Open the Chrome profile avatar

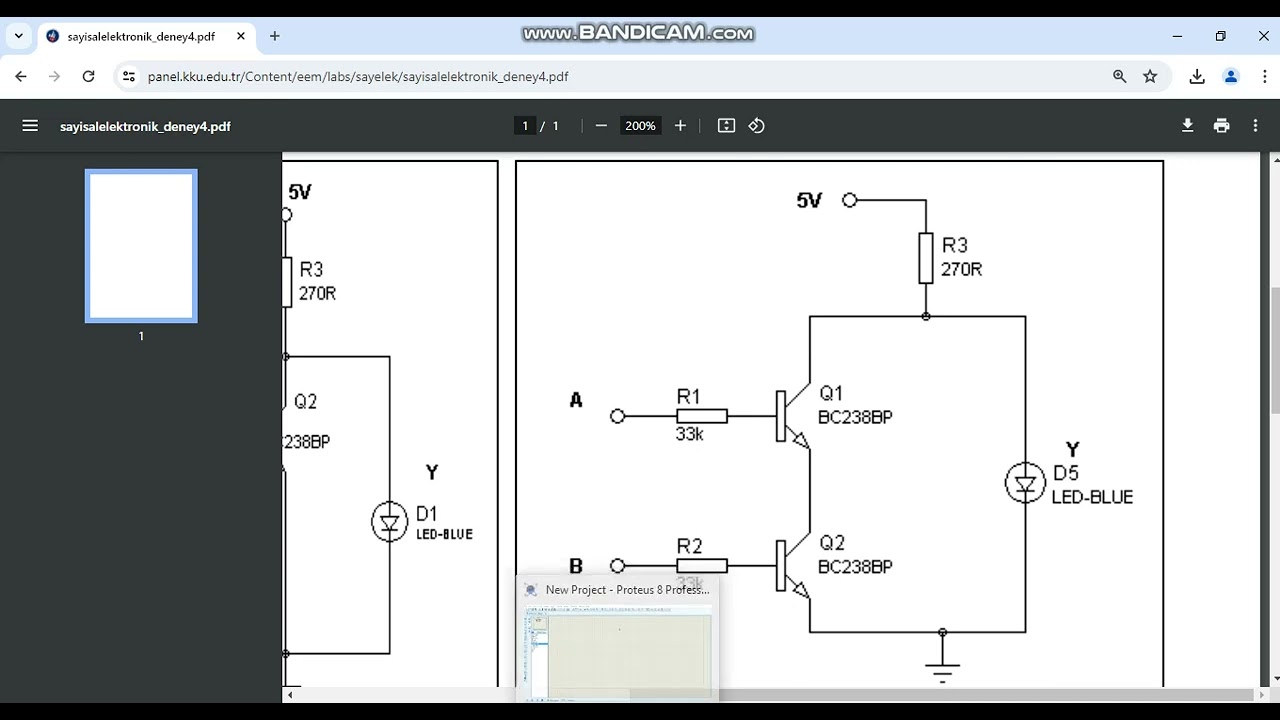[1231, 76]
